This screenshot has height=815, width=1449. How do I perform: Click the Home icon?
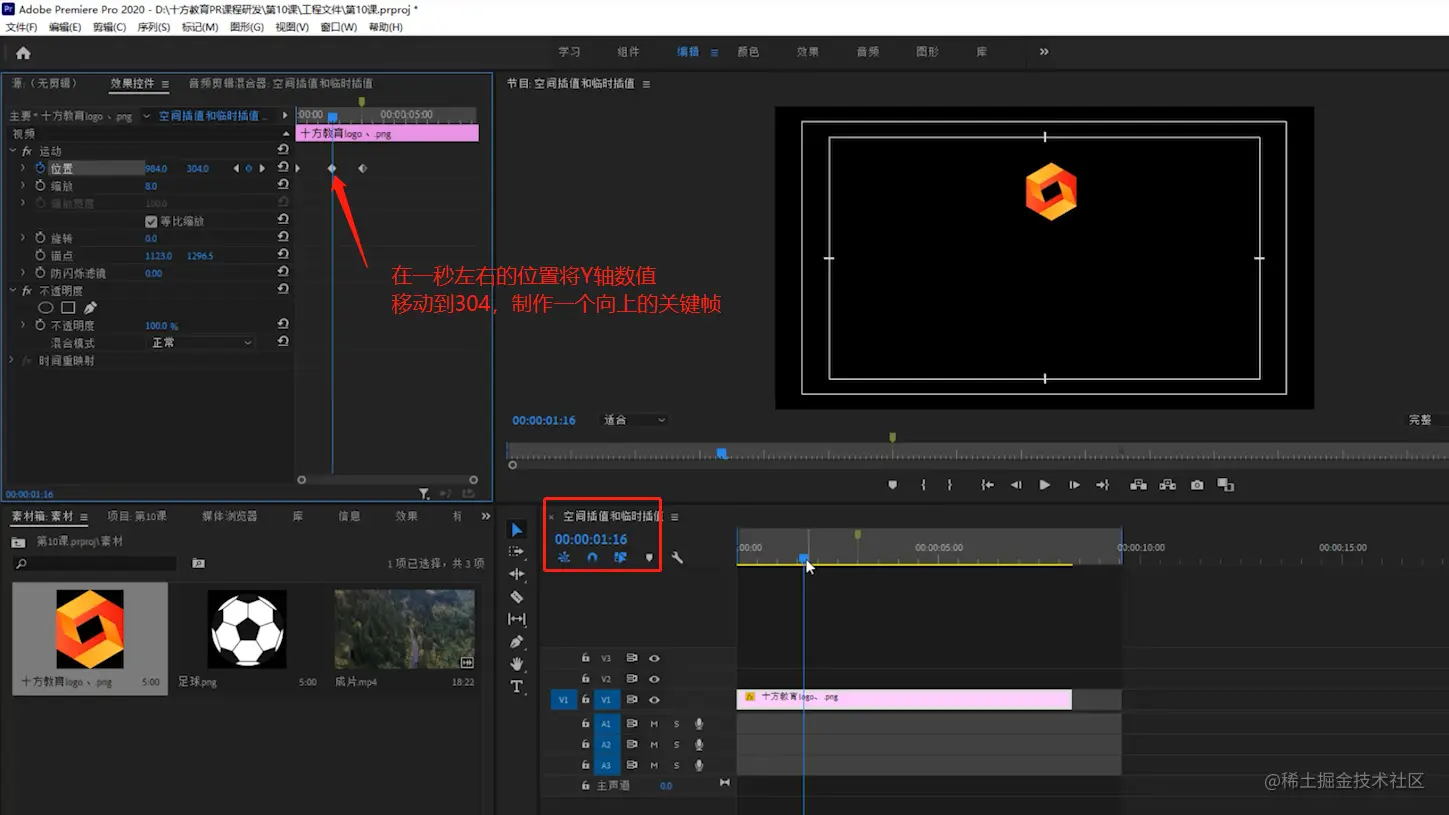(x=23, y=53)
